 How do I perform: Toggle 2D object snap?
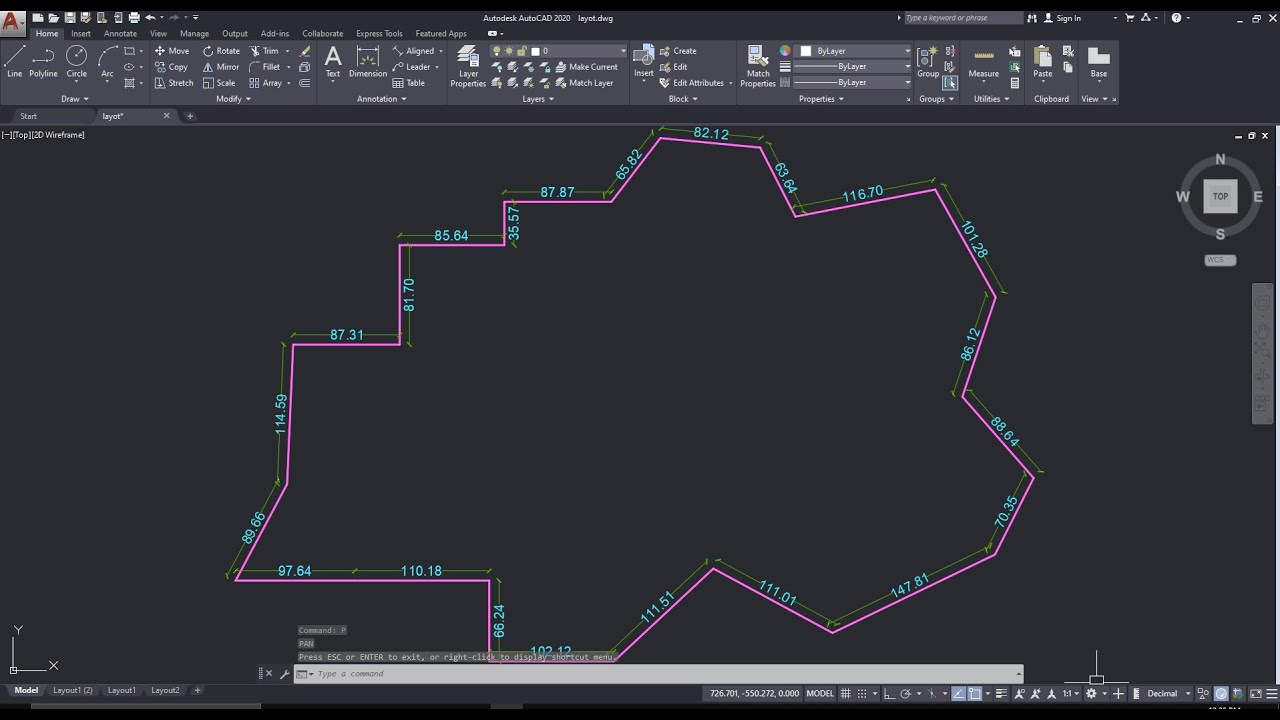[x=975, y=693]
